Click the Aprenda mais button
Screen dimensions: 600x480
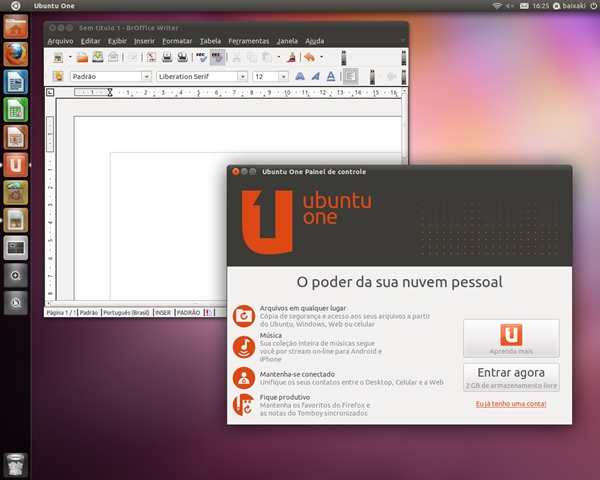coord(511,339)
